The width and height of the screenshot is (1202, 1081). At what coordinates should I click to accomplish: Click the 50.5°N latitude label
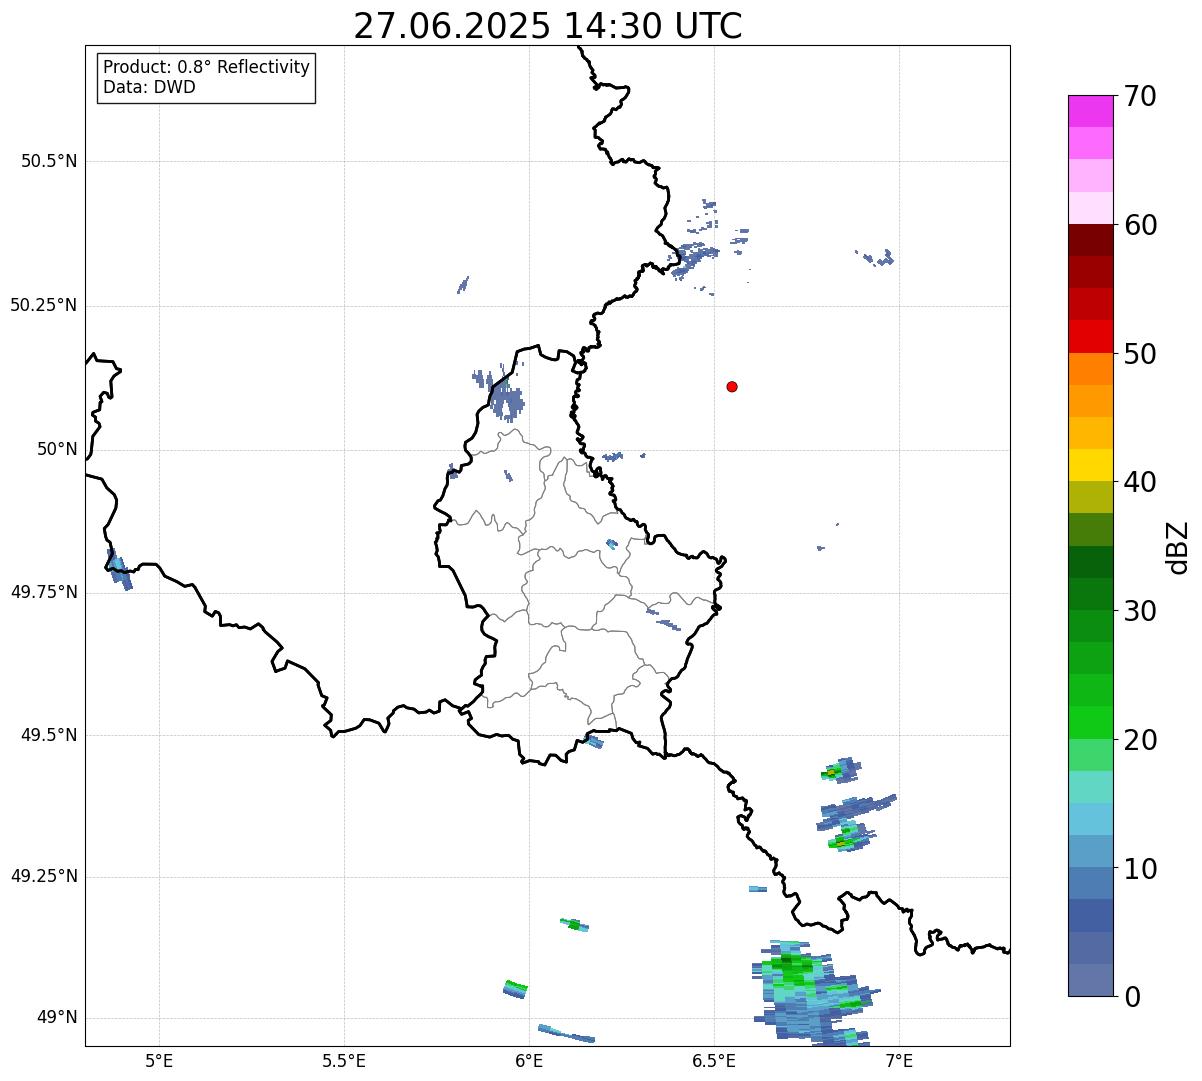click(49, 161)
